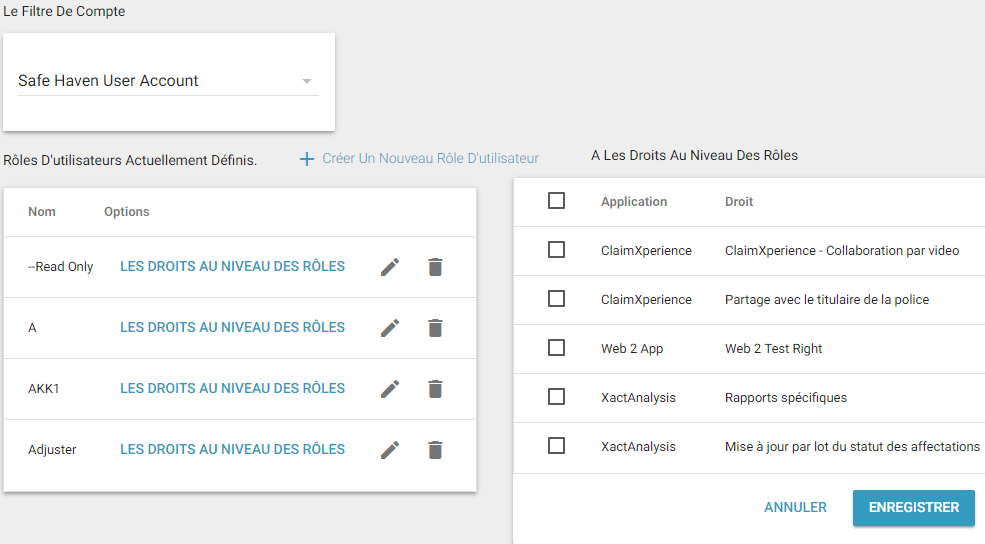Delete the --Read Only role
This screenshot has height=544, width=985.
(435, 267)
